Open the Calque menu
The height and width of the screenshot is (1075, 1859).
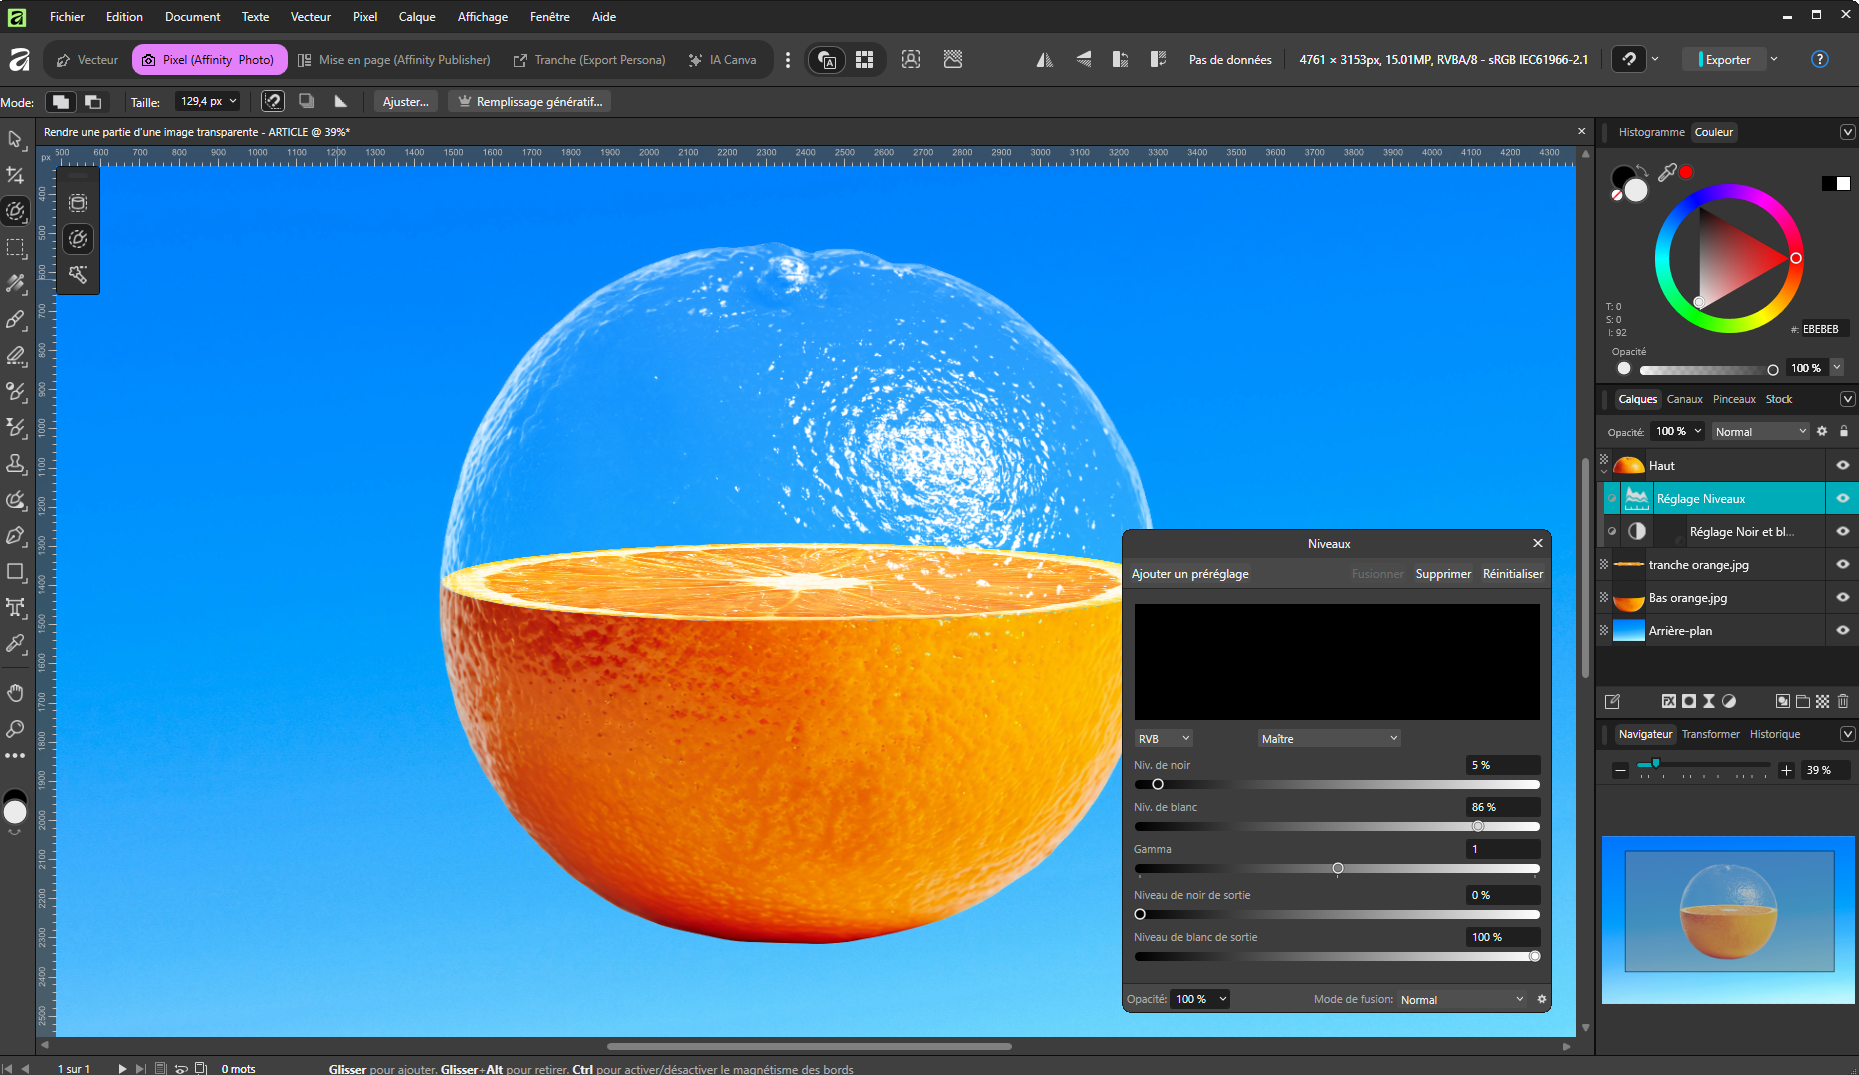click(417, 17)
